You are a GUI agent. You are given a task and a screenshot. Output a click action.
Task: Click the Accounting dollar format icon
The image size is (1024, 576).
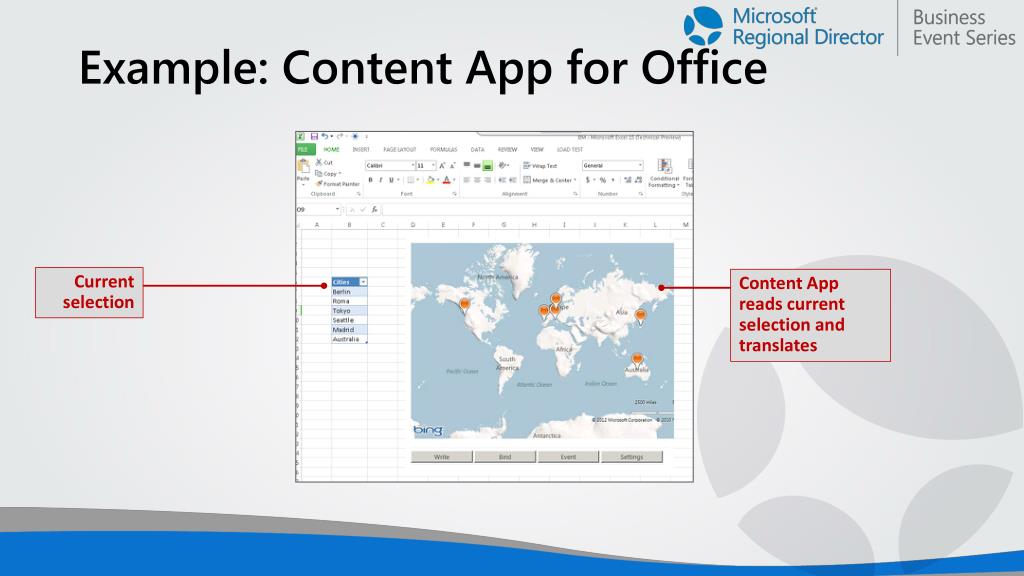click(x=588, y=180)
